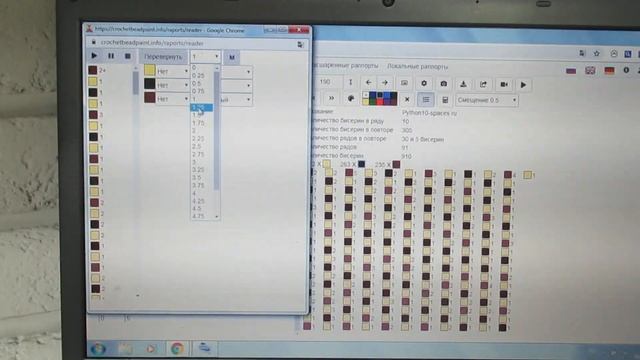640x360 pixels.
Task: Click the double chevron » icon
Action: pyautogui.click(x=331, y=98)
